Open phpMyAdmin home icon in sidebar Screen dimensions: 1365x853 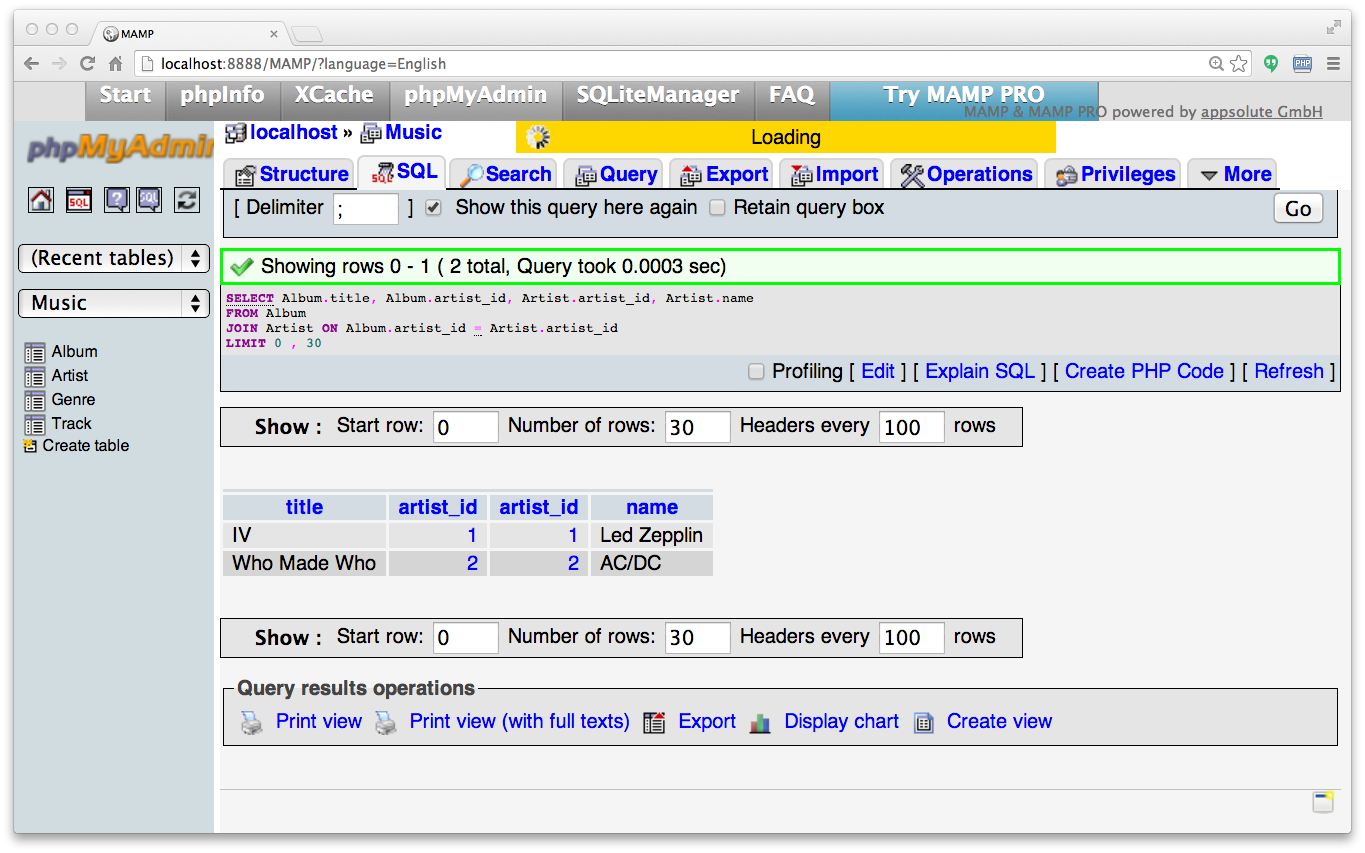coord(41,200)
